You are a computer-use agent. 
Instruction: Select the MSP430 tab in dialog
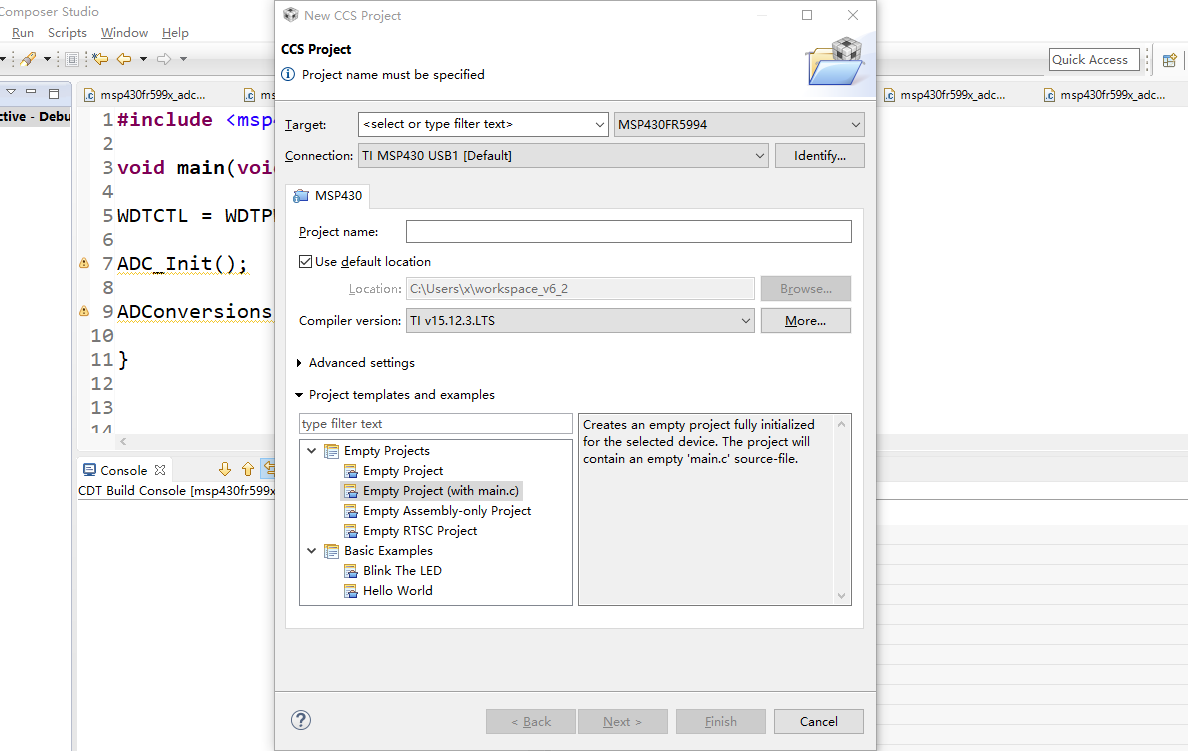[327, 196]
